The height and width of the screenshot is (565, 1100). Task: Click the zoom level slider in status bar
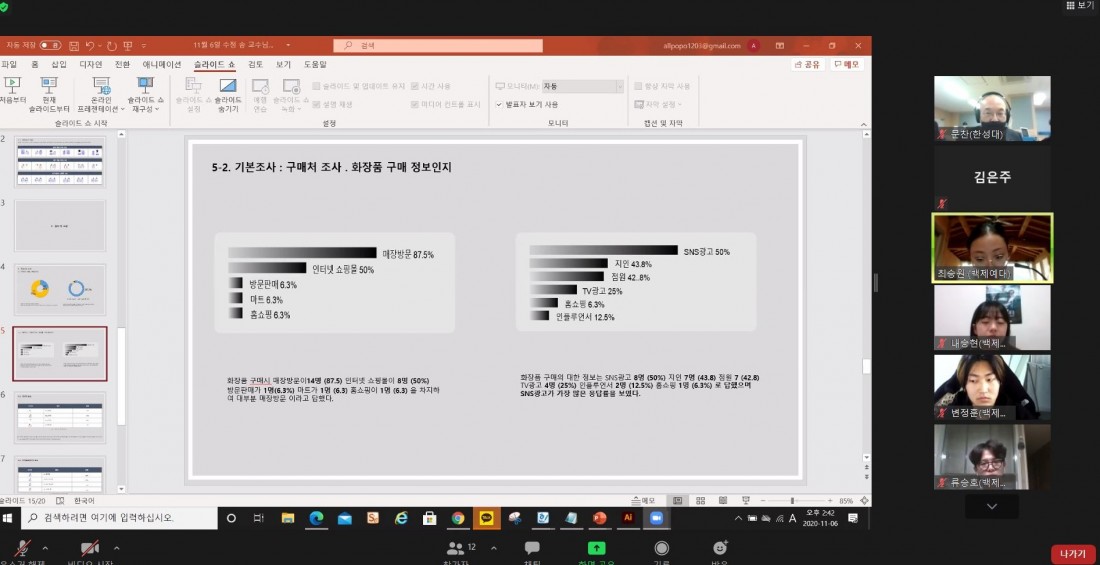(x=793, y=500)
